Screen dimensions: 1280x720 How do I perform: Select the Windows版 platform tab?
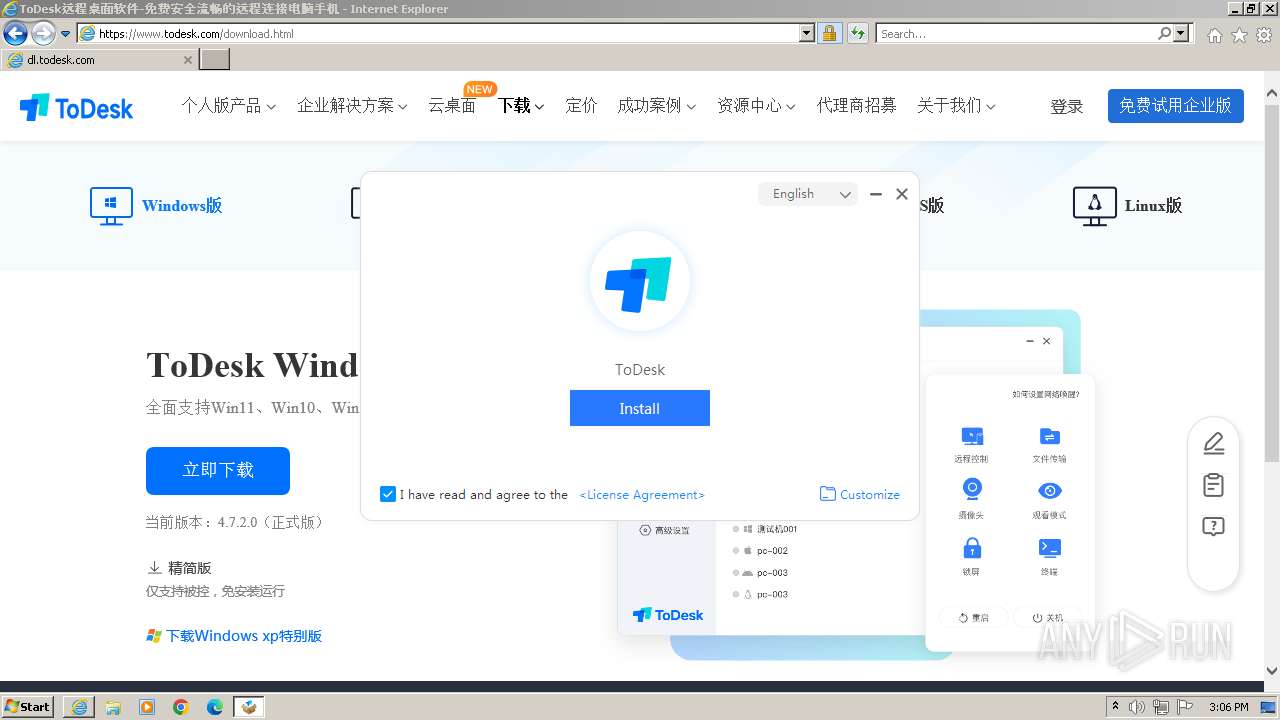156,205
